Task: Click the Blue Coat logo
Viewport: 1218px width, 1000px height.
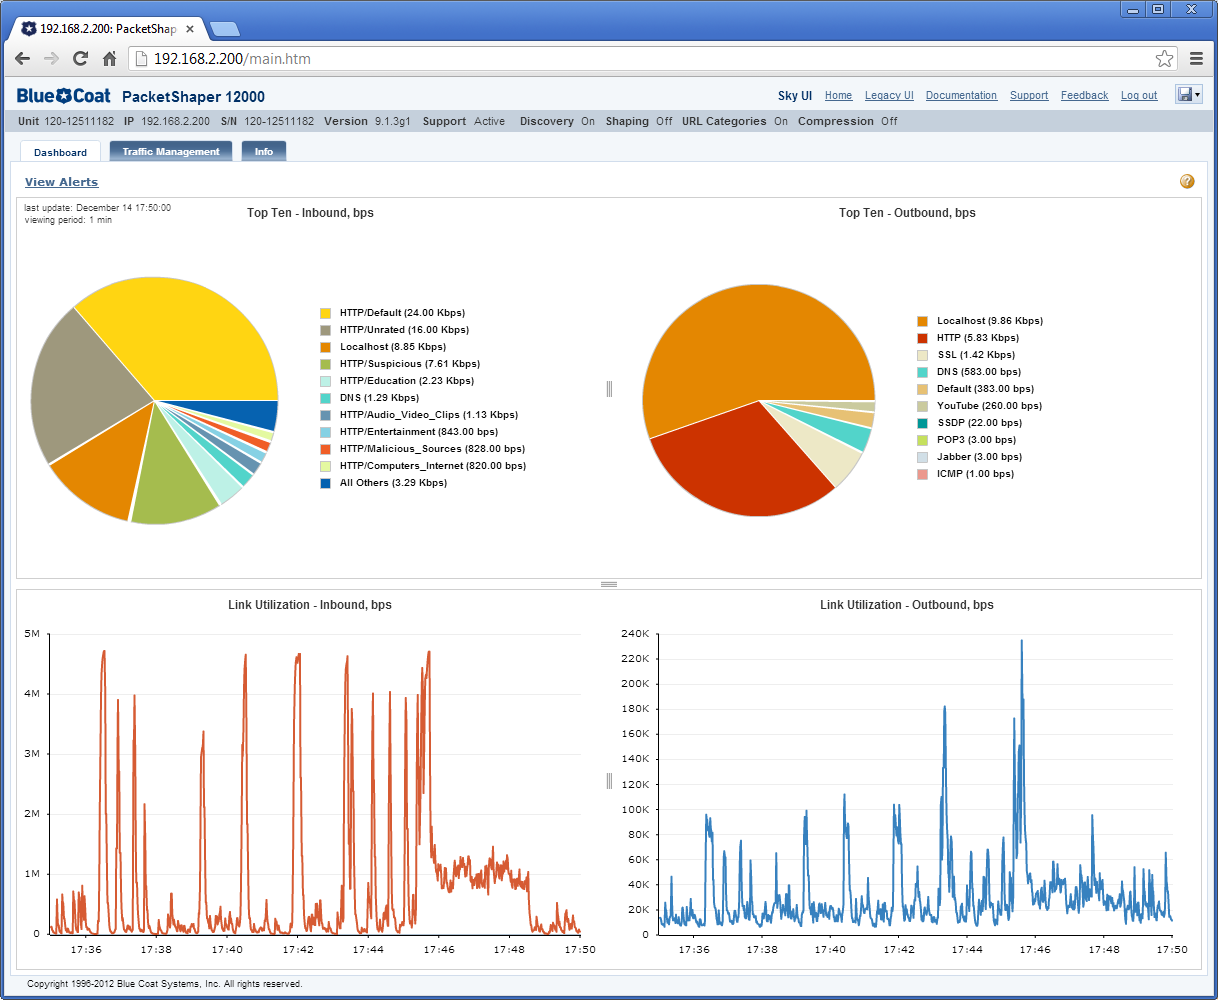Action: (63, 95)
